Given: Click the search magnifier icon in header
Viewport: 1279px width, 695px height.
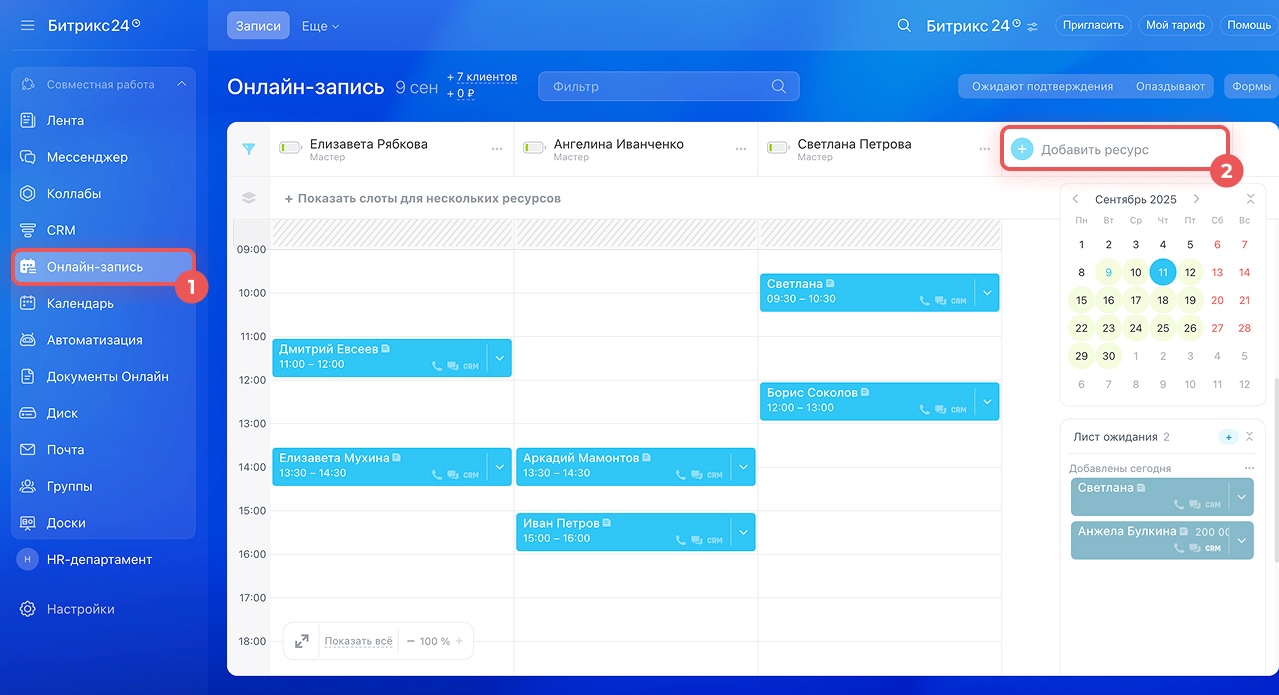Looking at the screenshot, I should pos(904,26).
